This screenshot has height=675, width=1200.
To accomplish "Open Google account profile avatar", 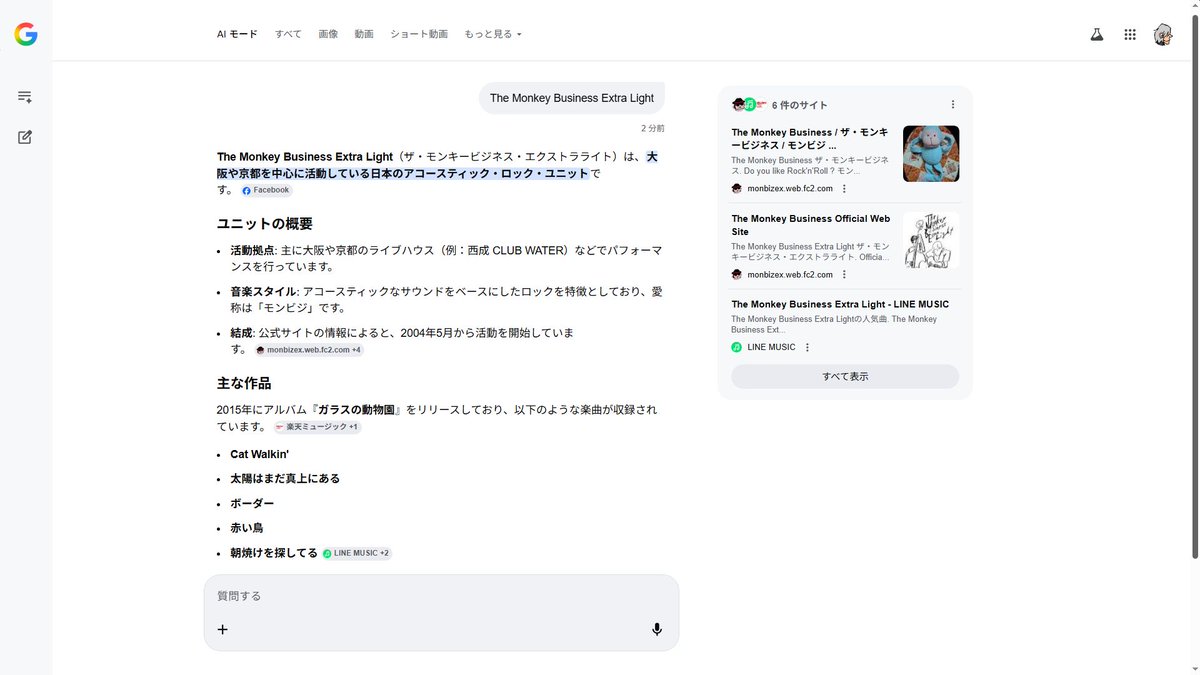I will (1163, 34).
